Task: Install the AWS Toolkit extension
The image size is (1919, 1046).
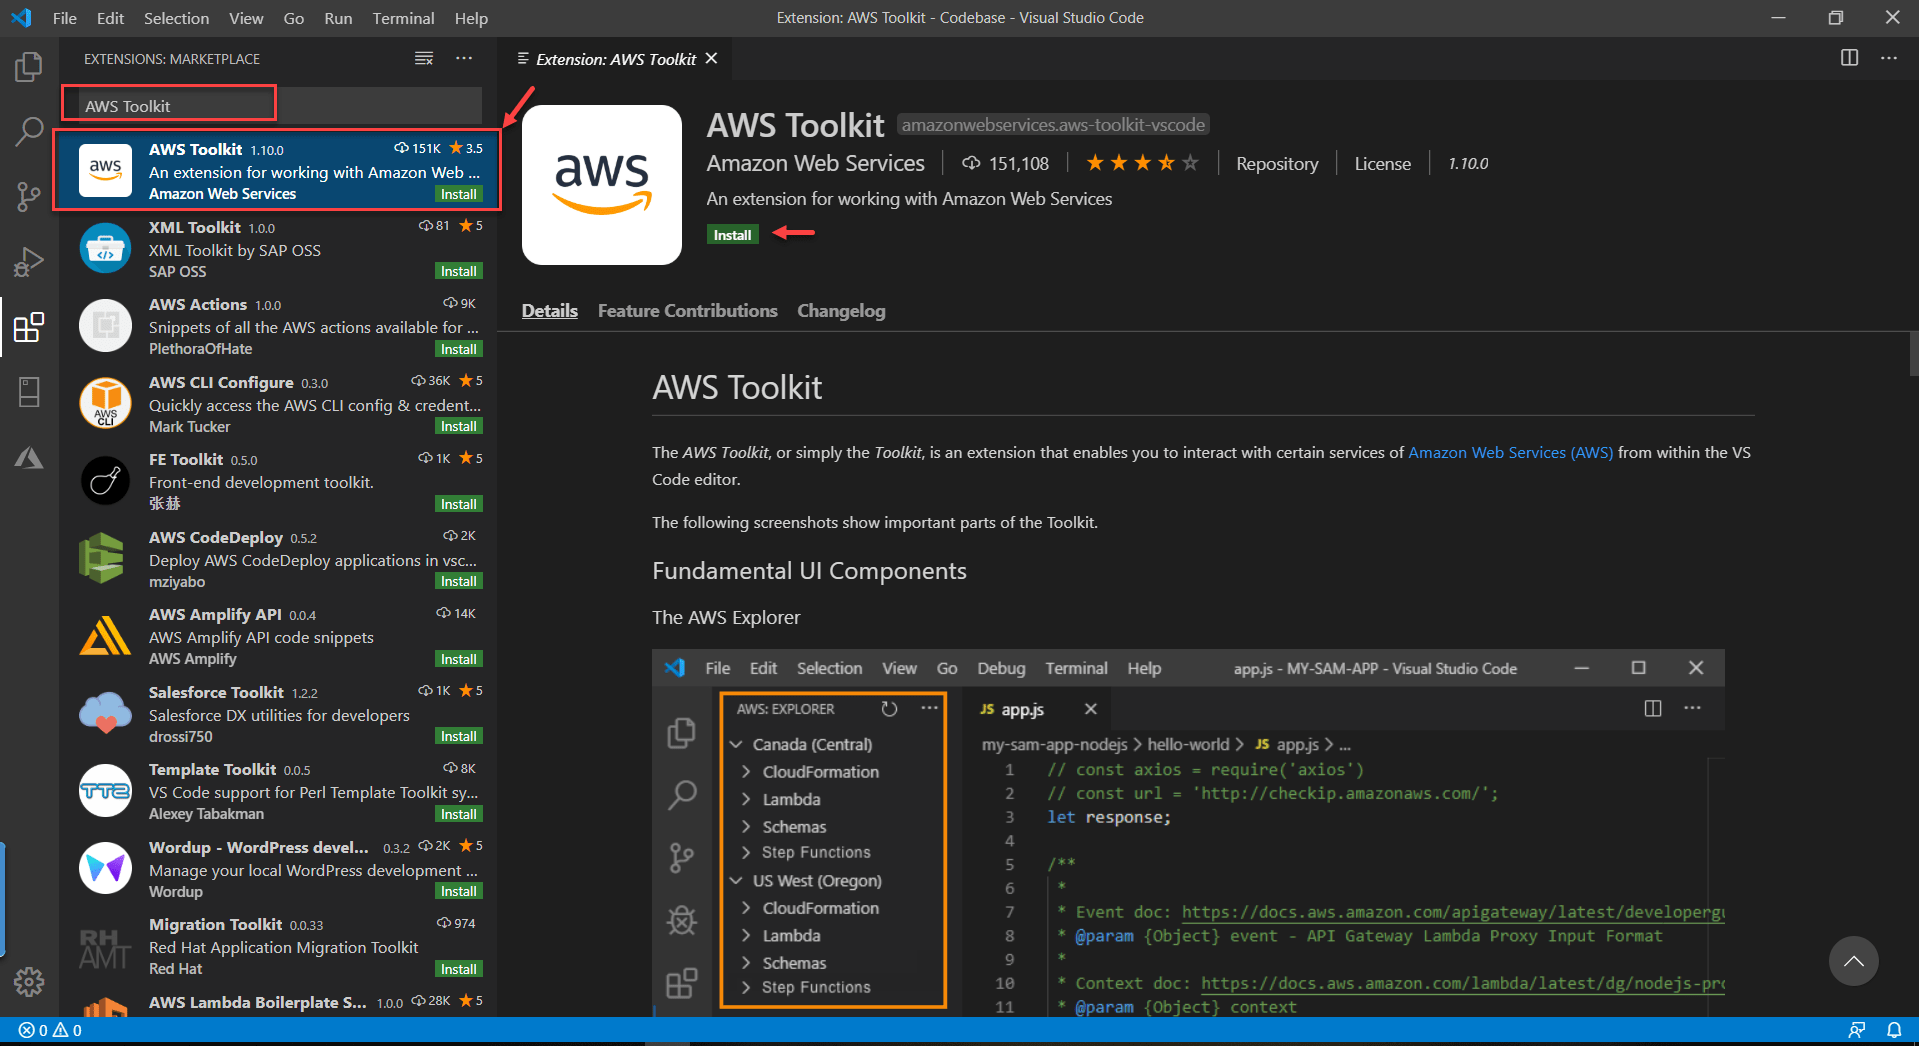Action: click(732, 234)
